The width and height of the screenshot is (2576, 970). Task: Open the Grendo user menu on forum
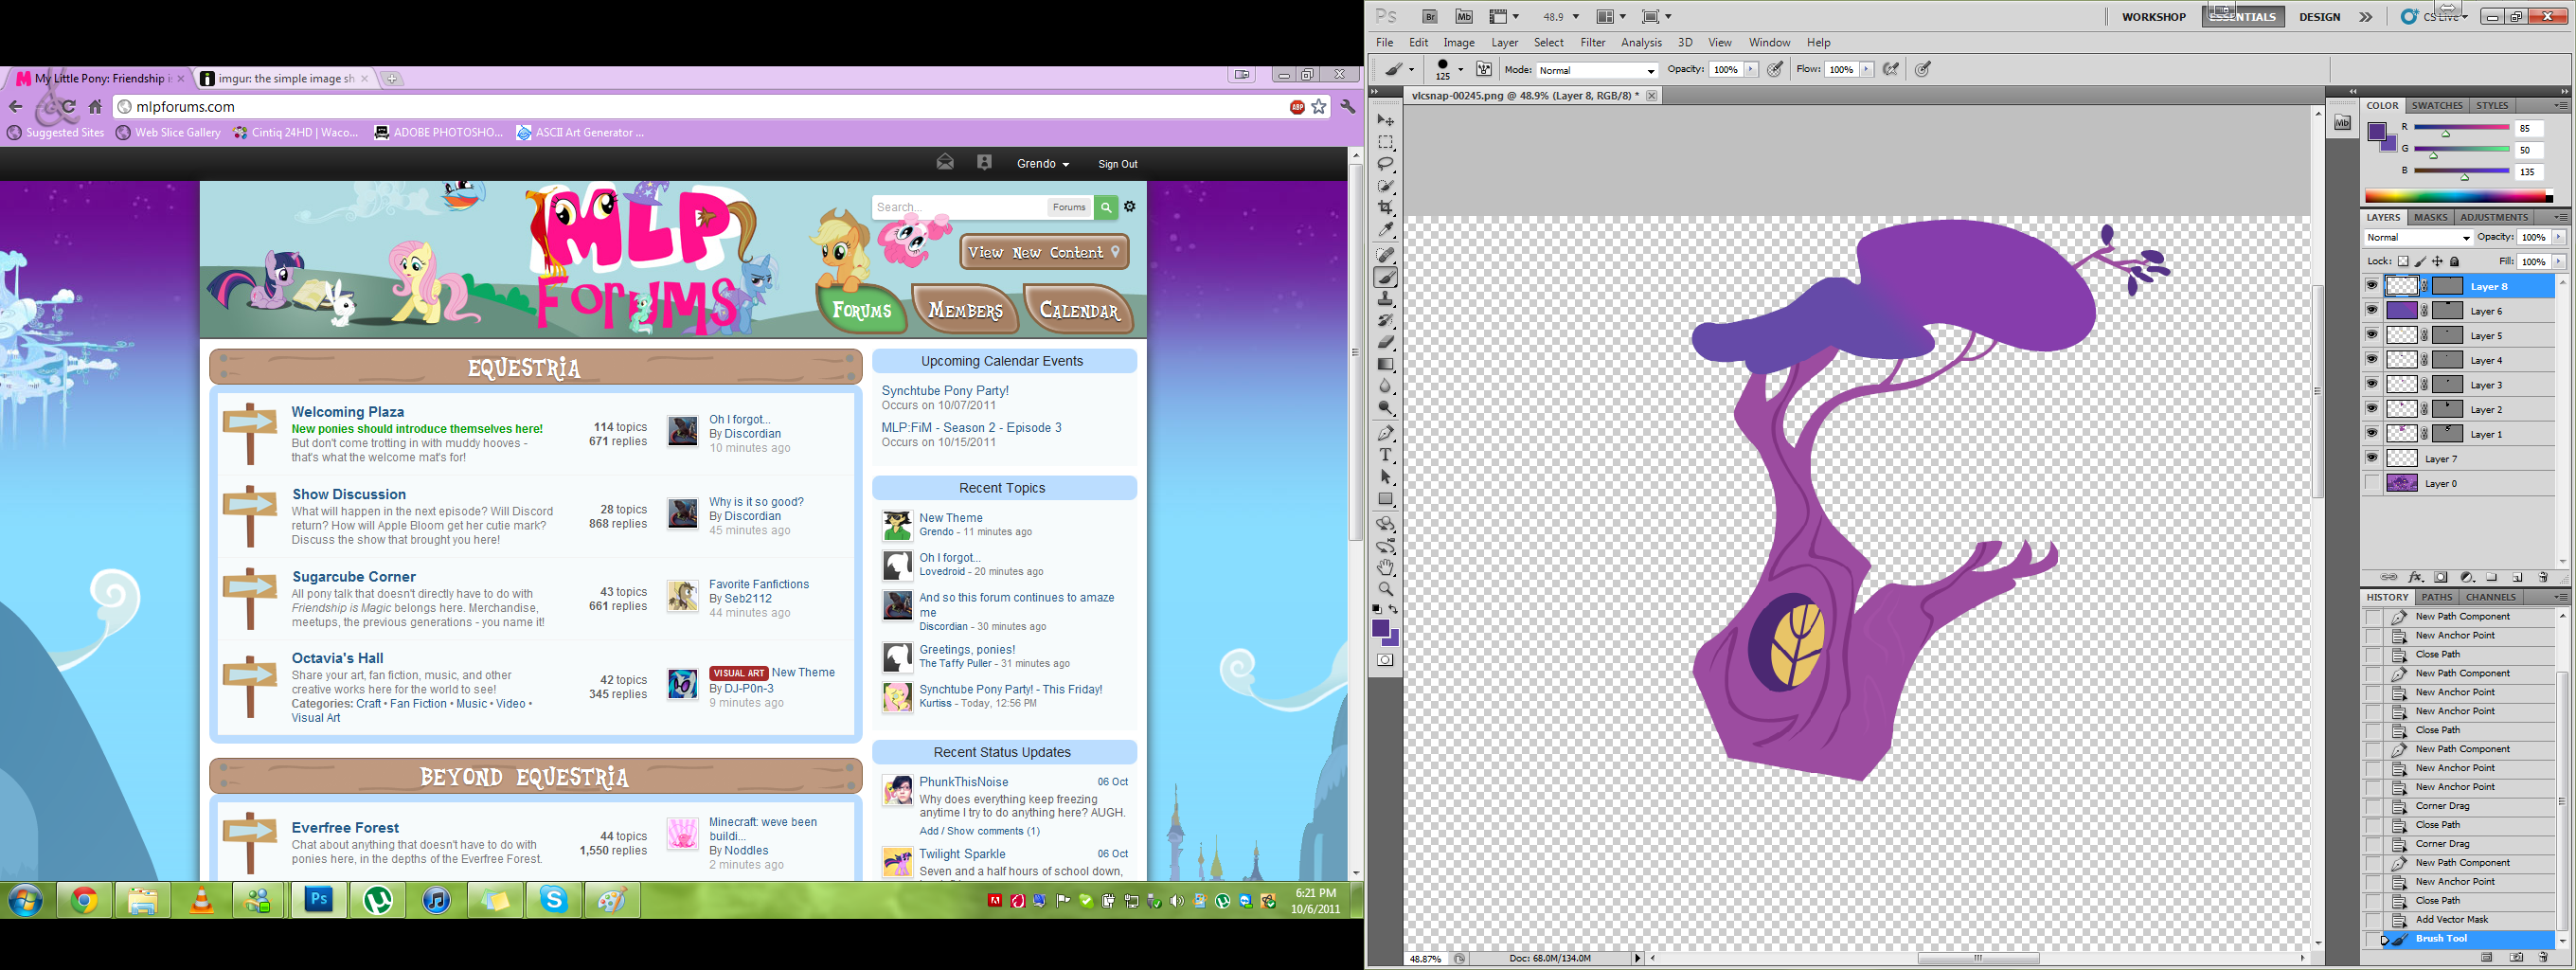click(x=1043, y=164)
